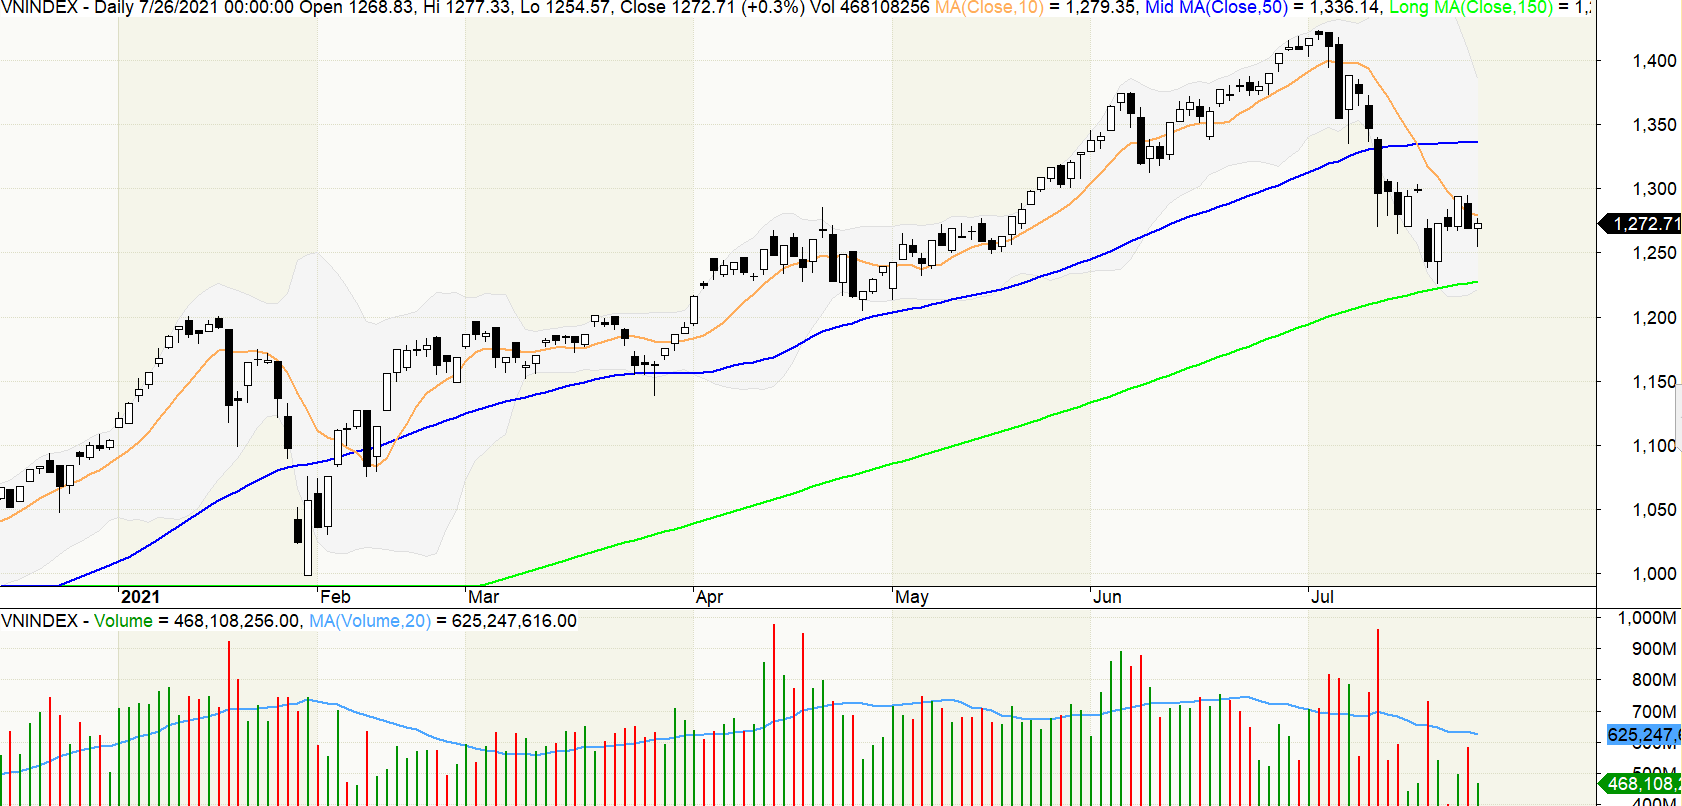Select the May label on the time axis
1682x806 pixels.
pos(912,597)
